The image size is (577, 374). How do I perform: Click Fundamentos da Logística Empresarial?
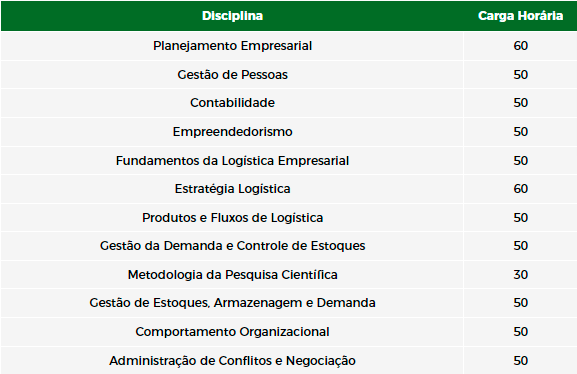[232, 161]
